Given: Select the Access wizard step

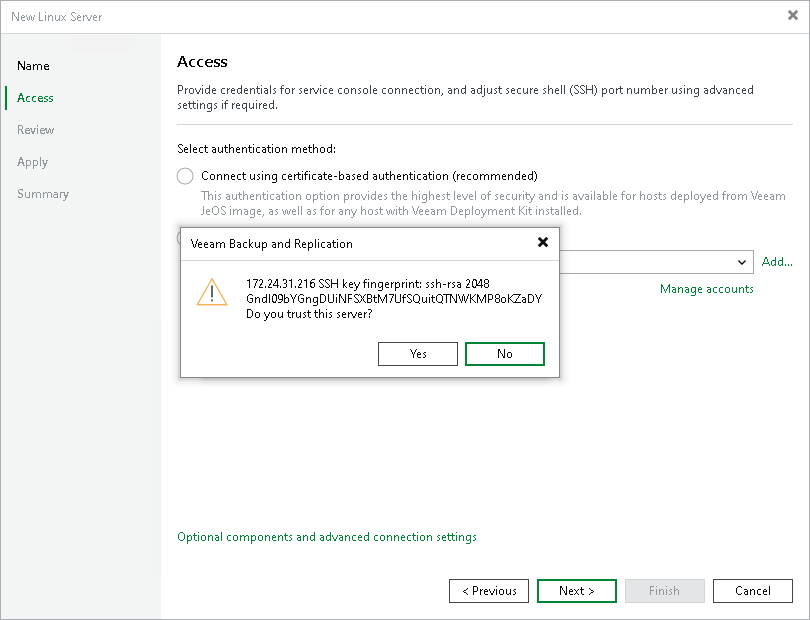Looking at the screenshot, I should [x=35, y=98].
